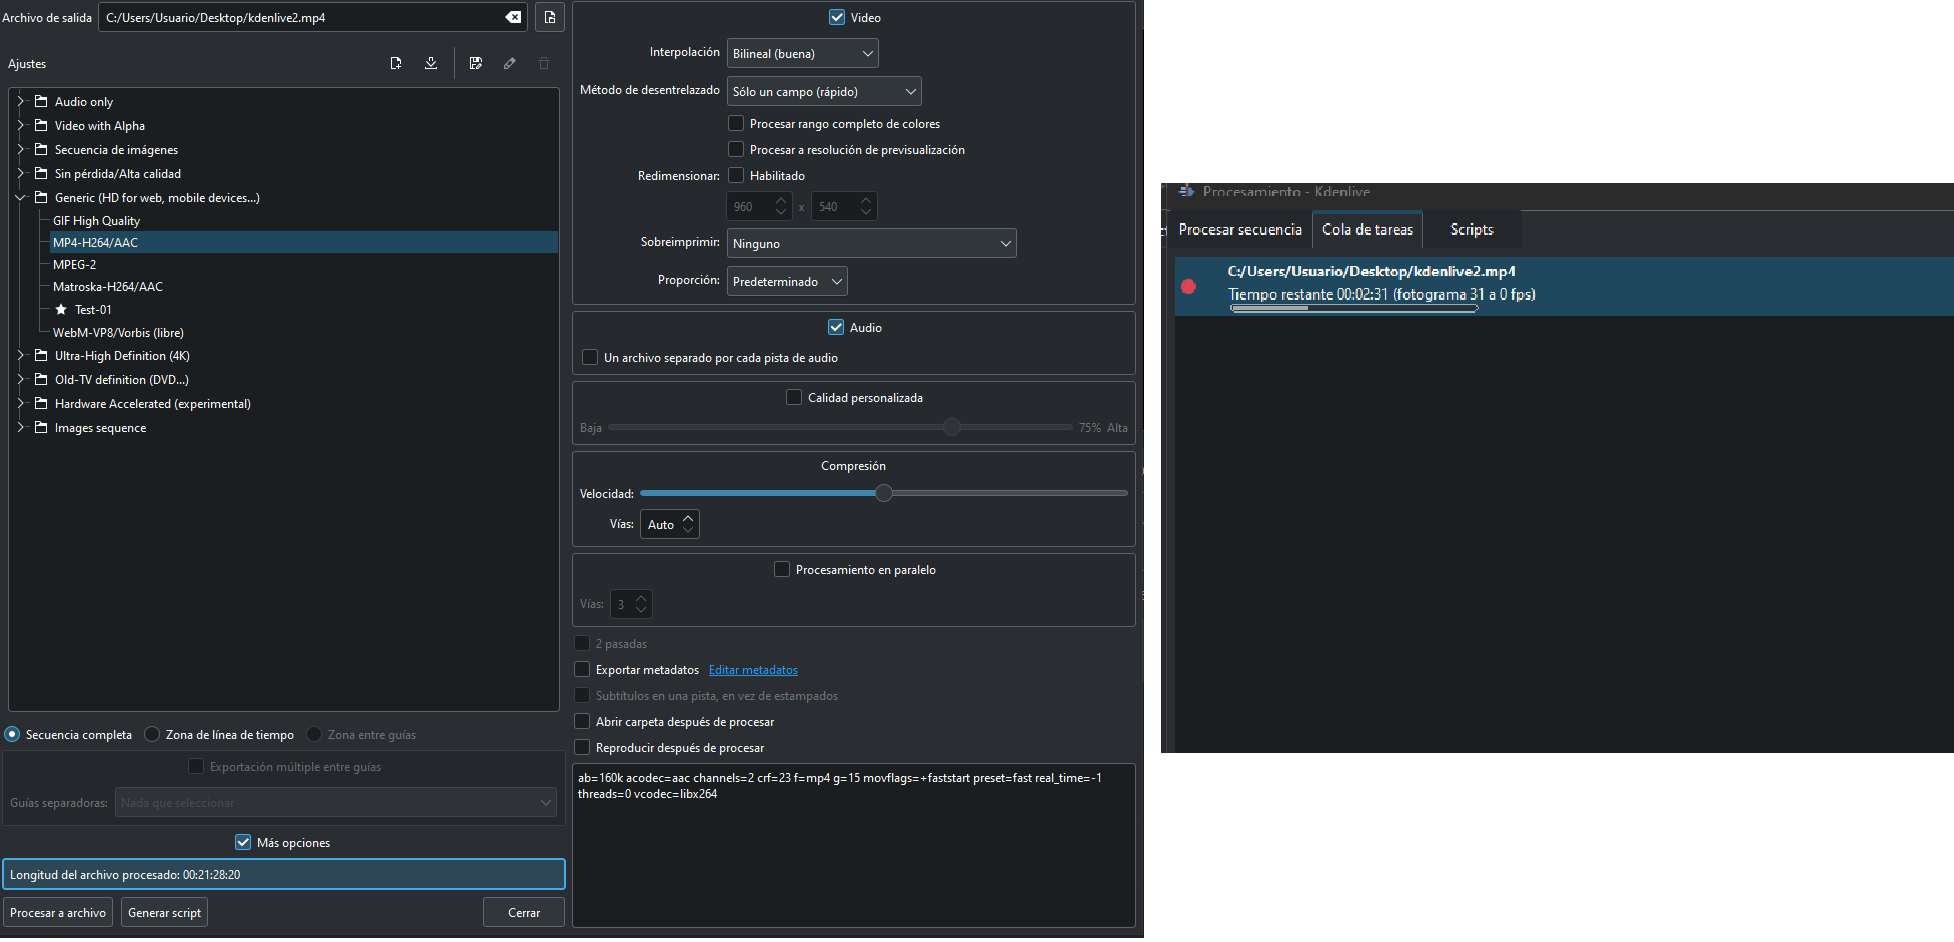The height and width of the screenshot is (942, 1954).
Task: Click the Kdenlive window title icon
Action: click(1187, 190)
